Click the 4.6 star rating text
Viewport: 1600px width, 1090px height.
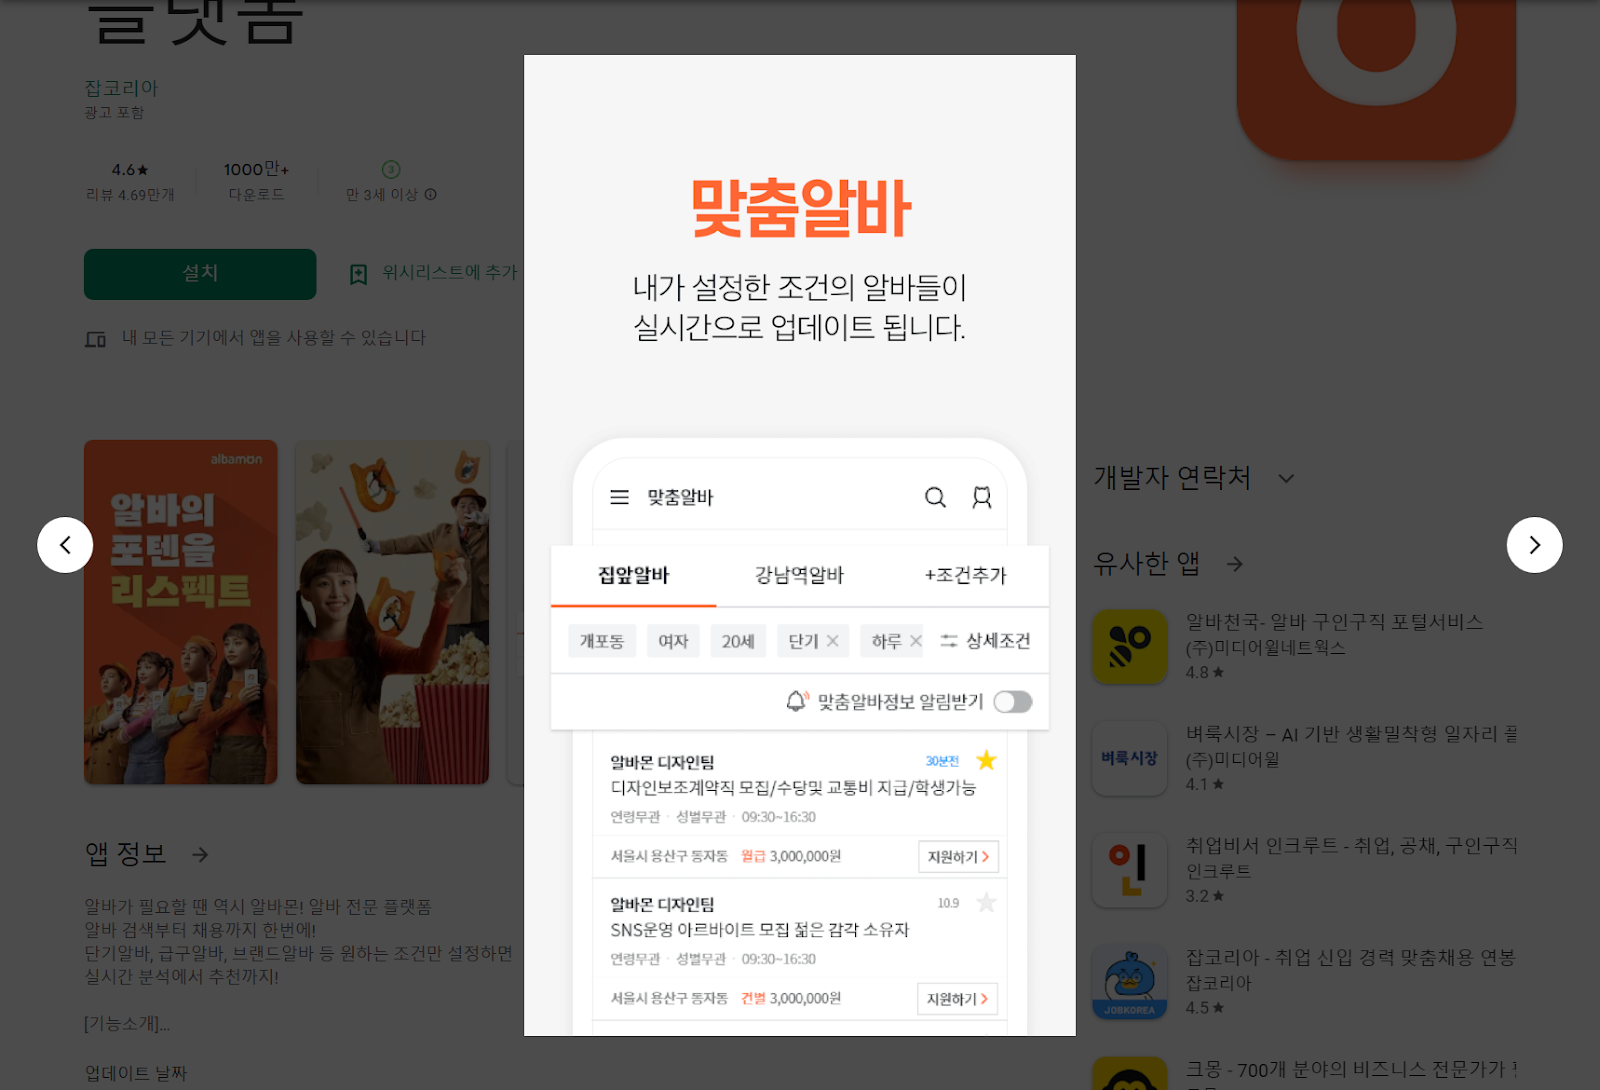tap(130, 170)
